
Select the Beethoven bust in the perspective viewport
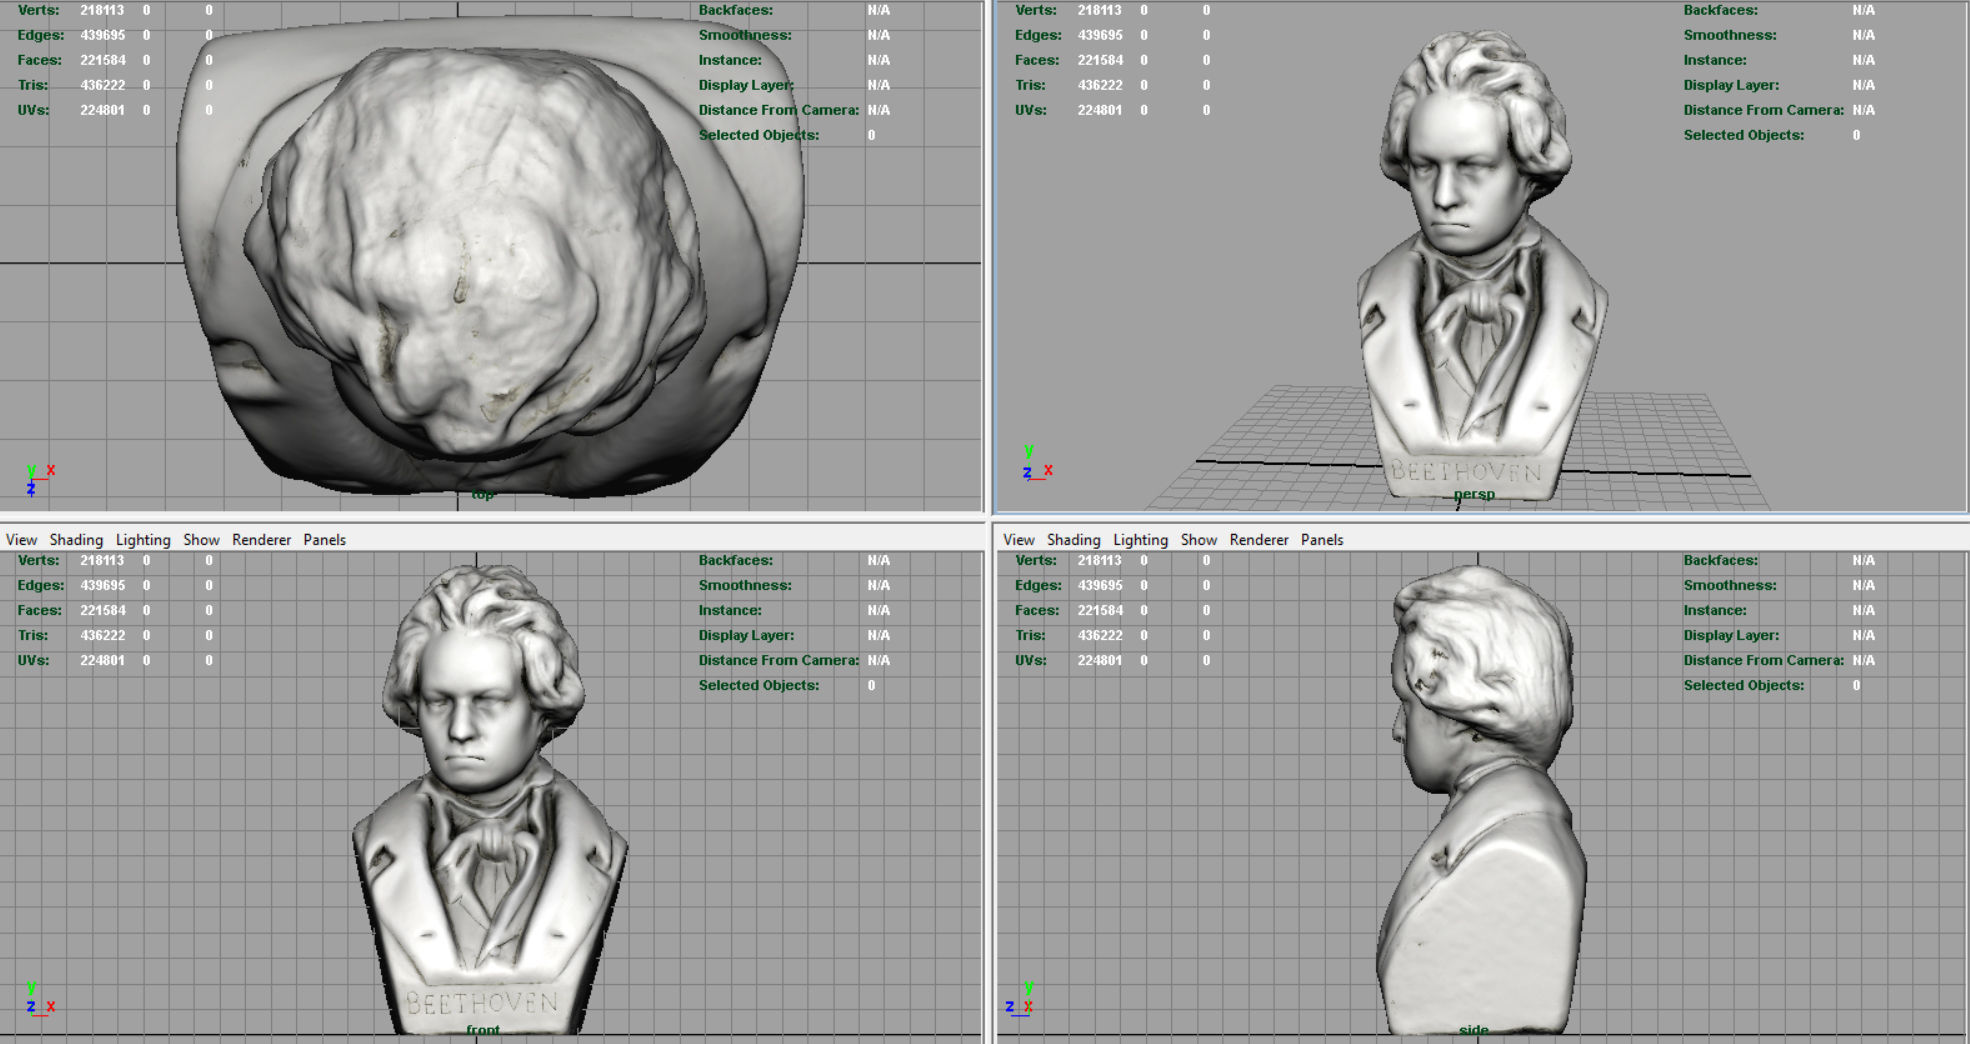[x=1480, y=265]
